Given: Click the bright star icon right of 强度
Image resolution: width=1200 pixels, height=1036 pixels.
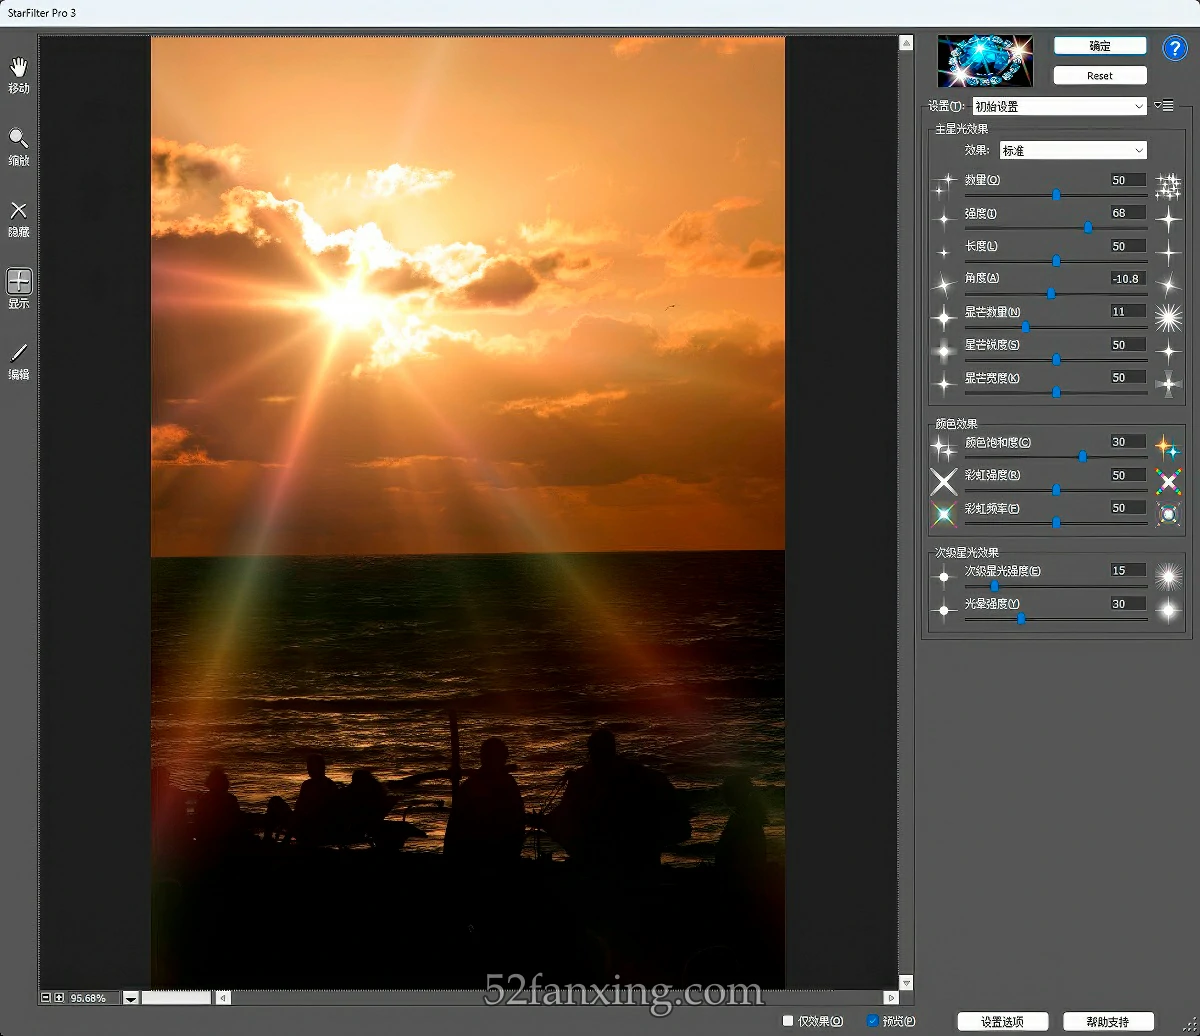Looking at the screenshot, I should coord(1168,219).
